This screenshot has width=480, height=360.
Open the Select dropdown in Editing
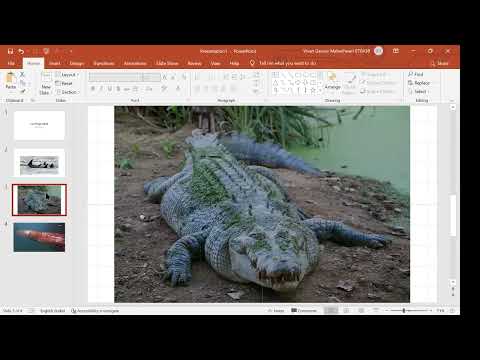419,91
